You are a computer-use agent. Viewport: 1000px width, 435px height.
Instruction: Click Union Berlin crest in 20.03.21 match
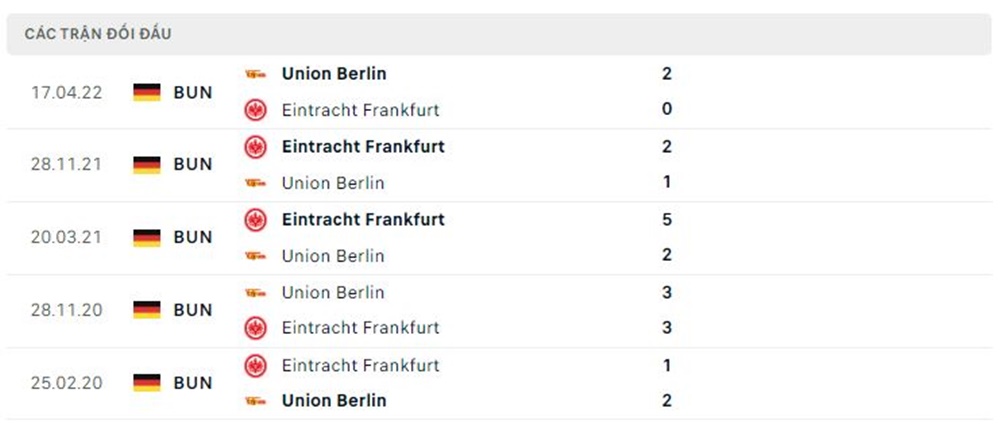(x=255, y=256)
